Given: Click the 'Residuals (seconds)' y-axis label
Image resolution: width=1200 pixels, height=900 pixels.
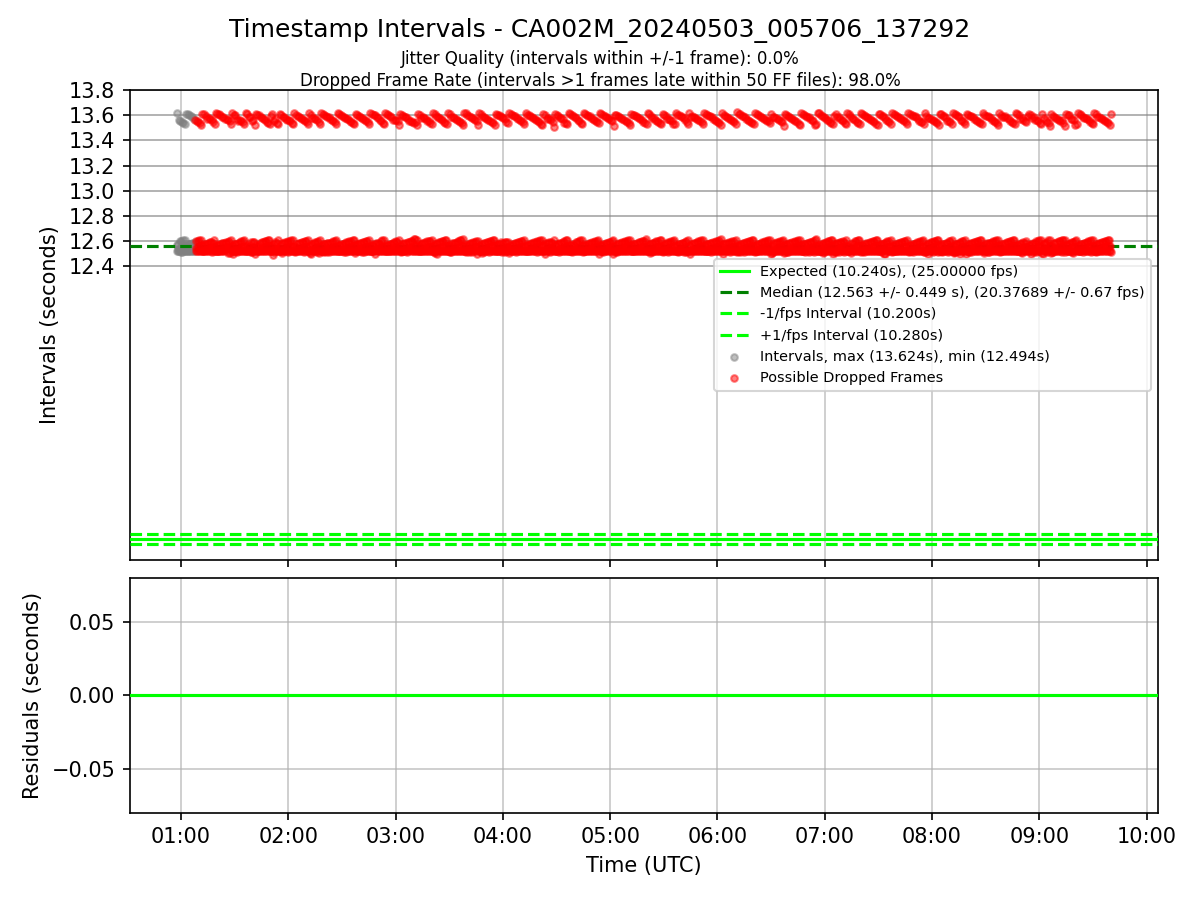Looking at the screenshot, I should pyautogui.click(x=31, y=696).
